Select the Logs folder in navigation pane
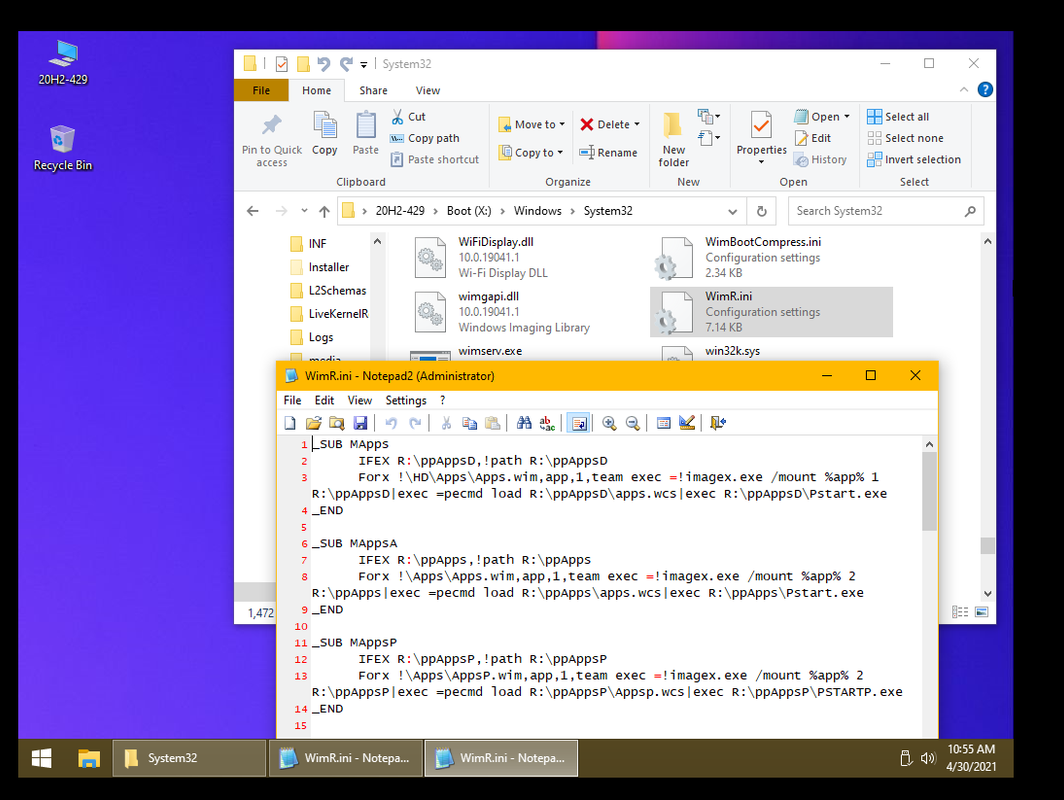1064x800 pixels. (312, 337)
